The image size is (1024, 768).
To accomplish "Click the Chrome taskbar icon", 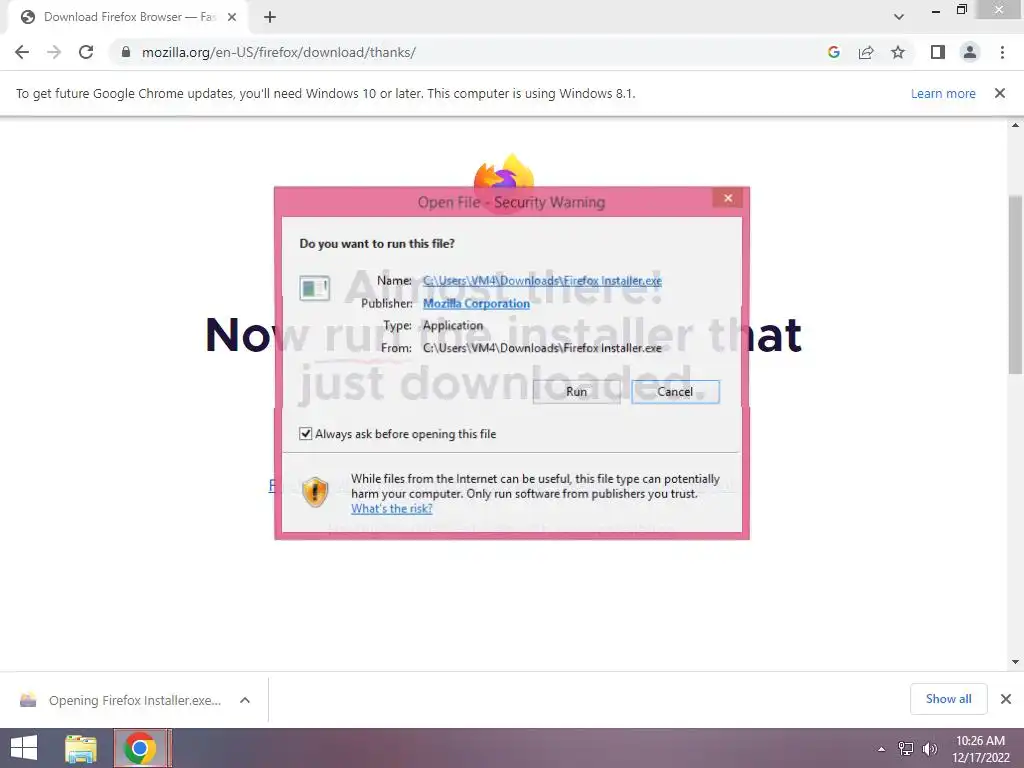I will click(140, 748).
